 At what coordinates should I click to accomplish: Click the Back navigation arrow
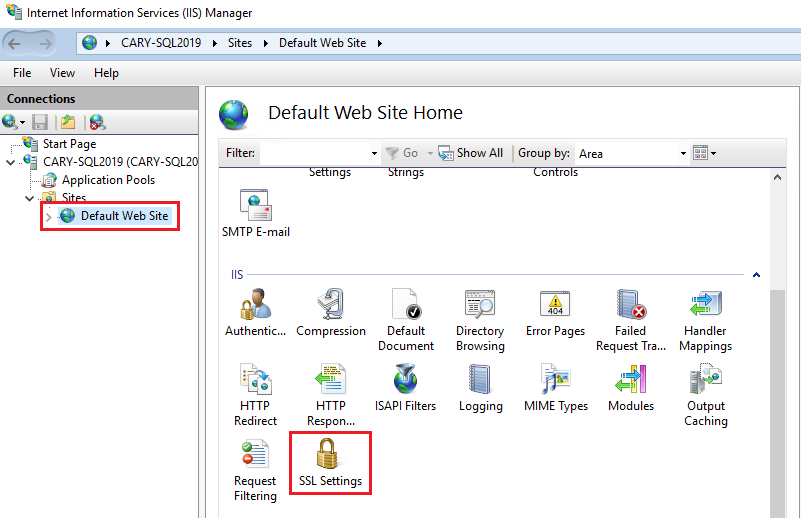14,43
